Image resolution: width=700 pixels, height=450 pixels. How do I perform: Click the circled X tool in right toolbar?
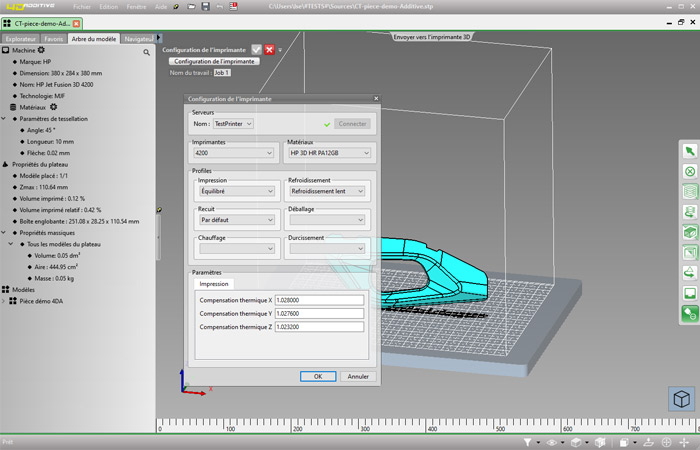click(690, 171)
